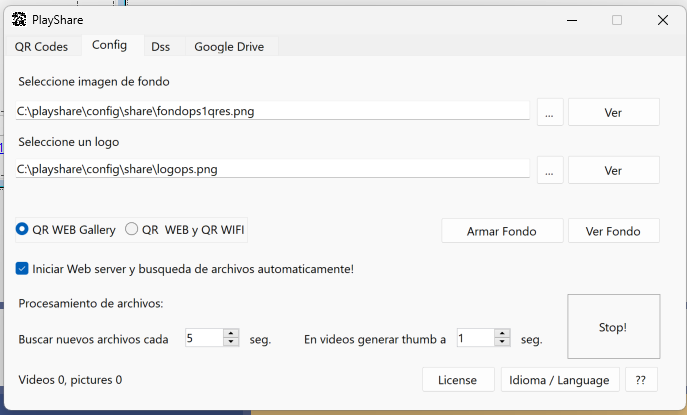This screenshot has height=415, width=687.
Task: Browse for background image with the ... button
Action: pyautogui.click(x=550, y=112)
